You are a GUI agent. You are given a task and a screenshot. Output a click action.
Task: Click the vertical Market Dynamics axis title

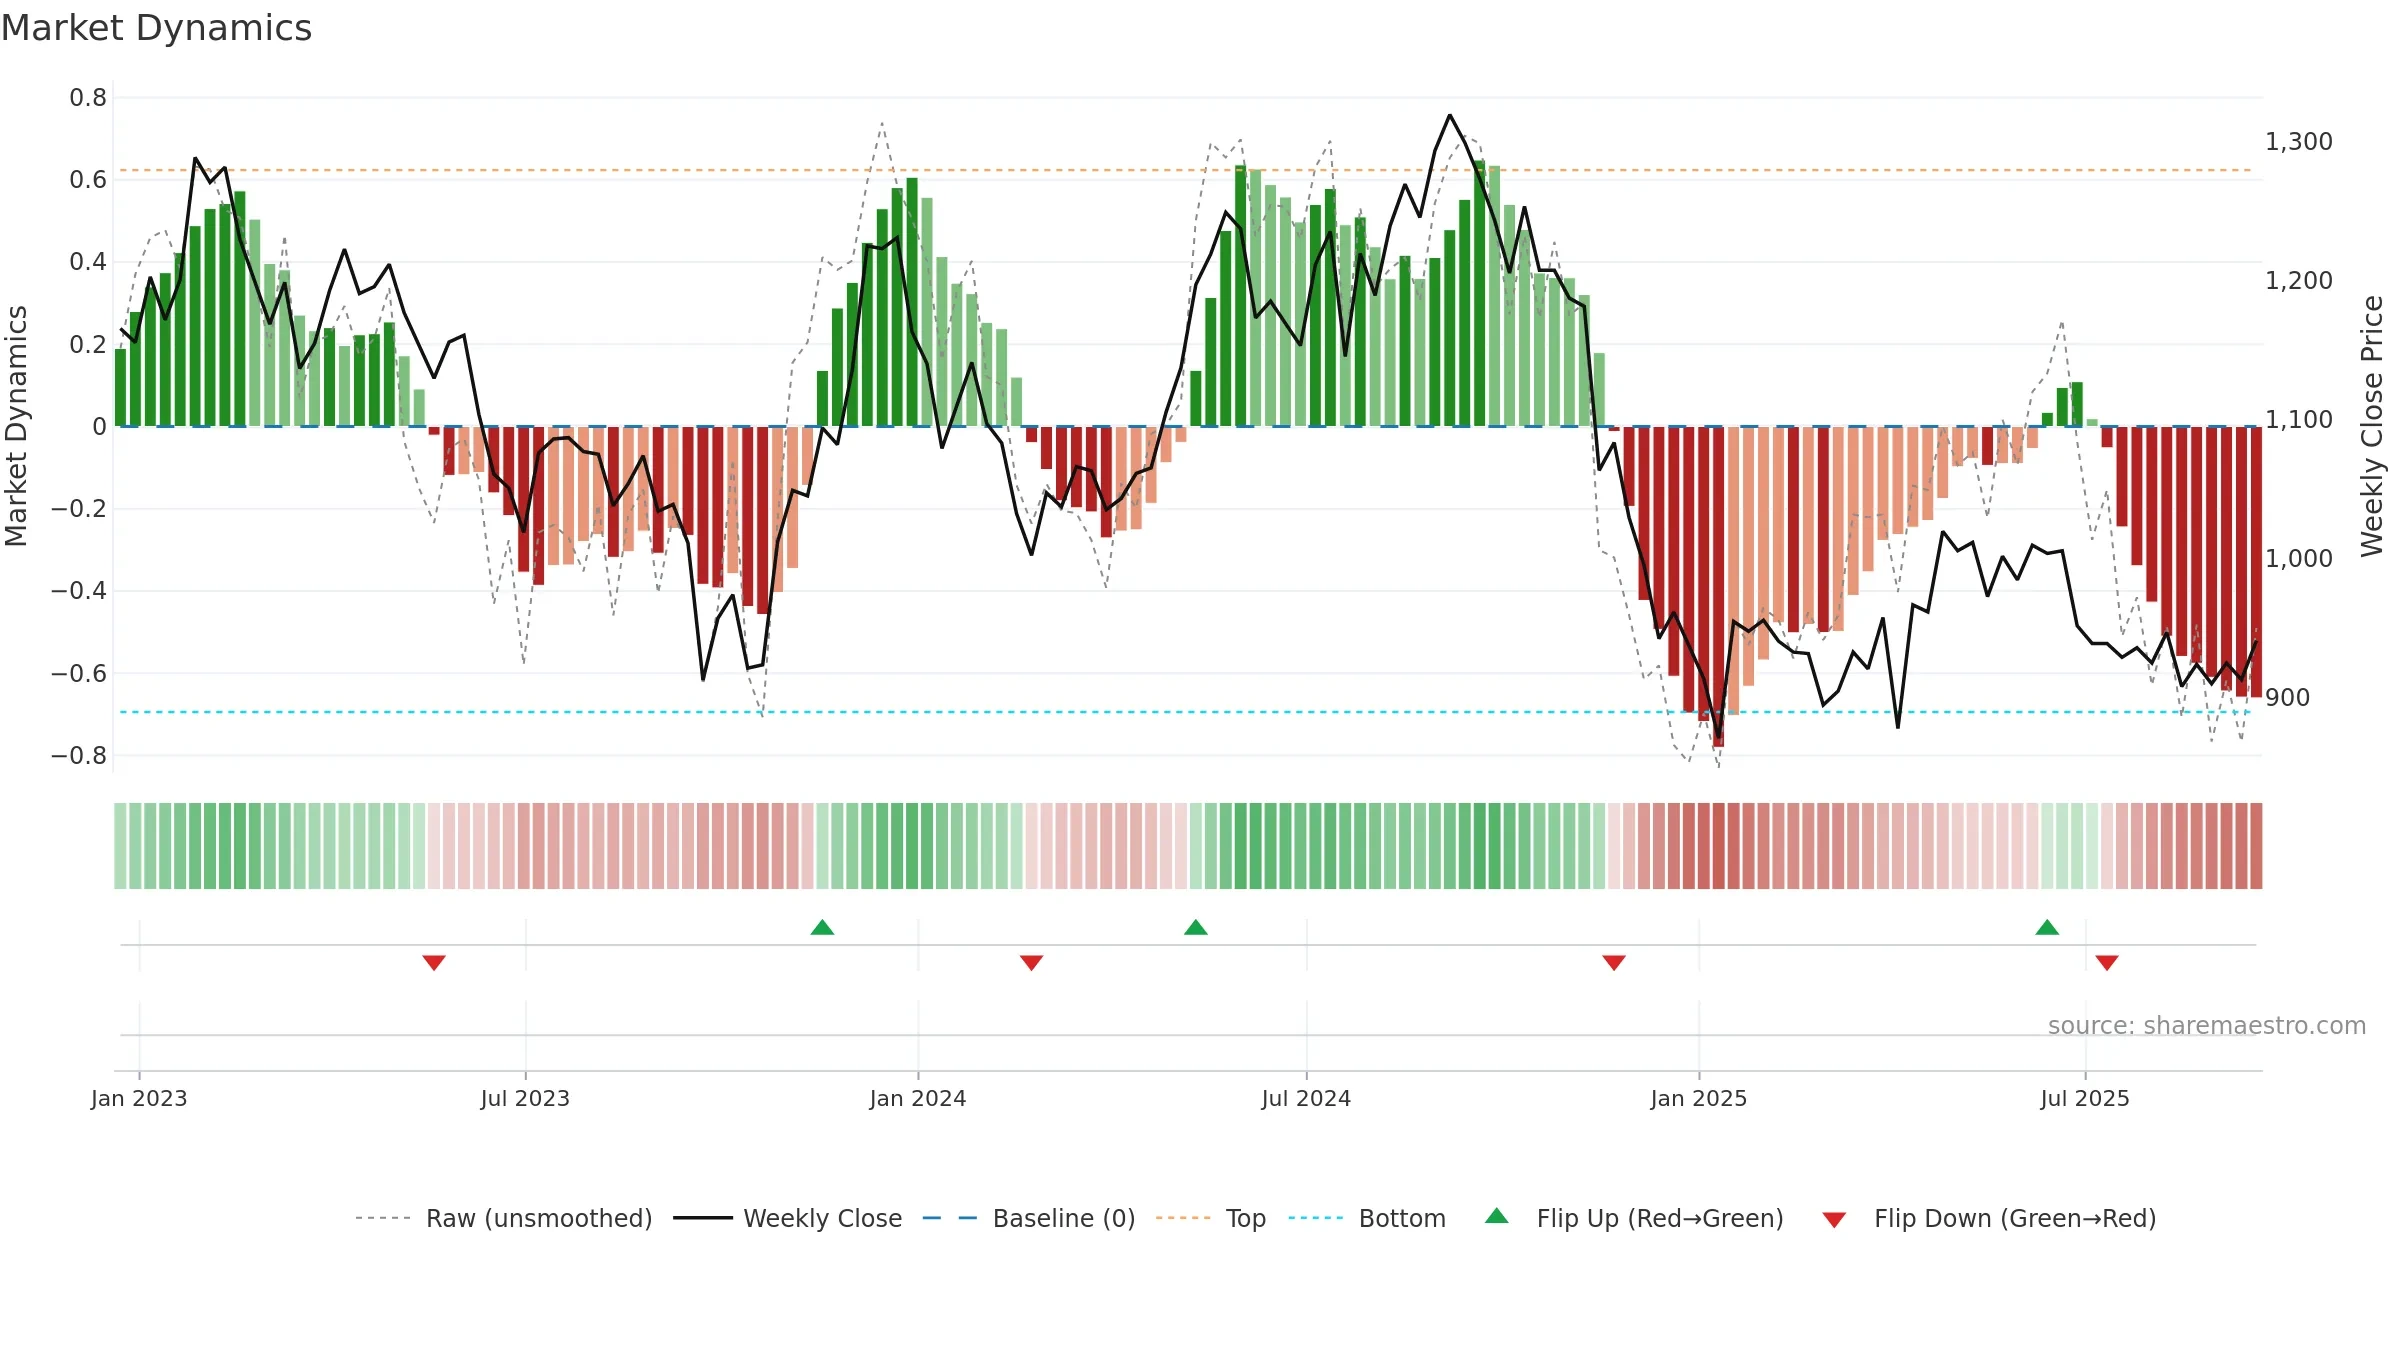tap(16, 426)
